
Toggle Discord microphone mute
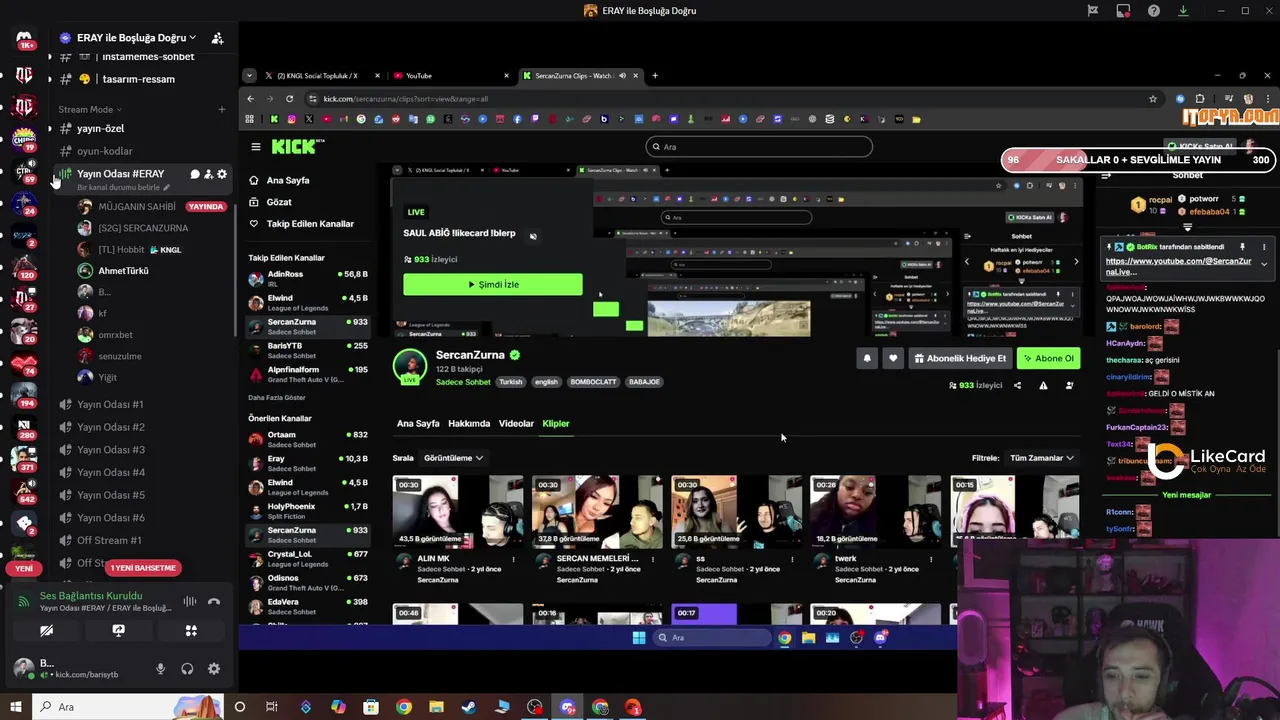click(x=160, y=669)
